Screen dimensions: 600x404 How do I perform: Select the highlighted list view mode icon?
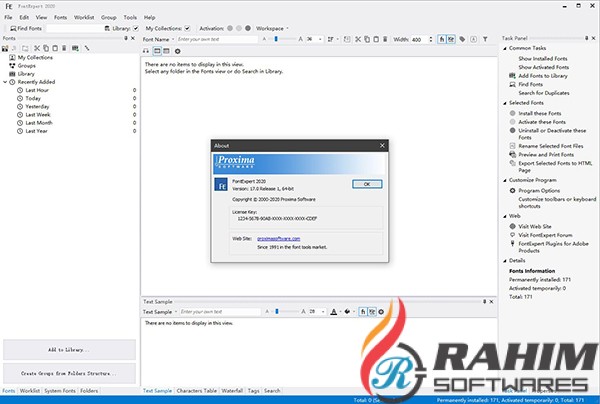tap(157, 51)
